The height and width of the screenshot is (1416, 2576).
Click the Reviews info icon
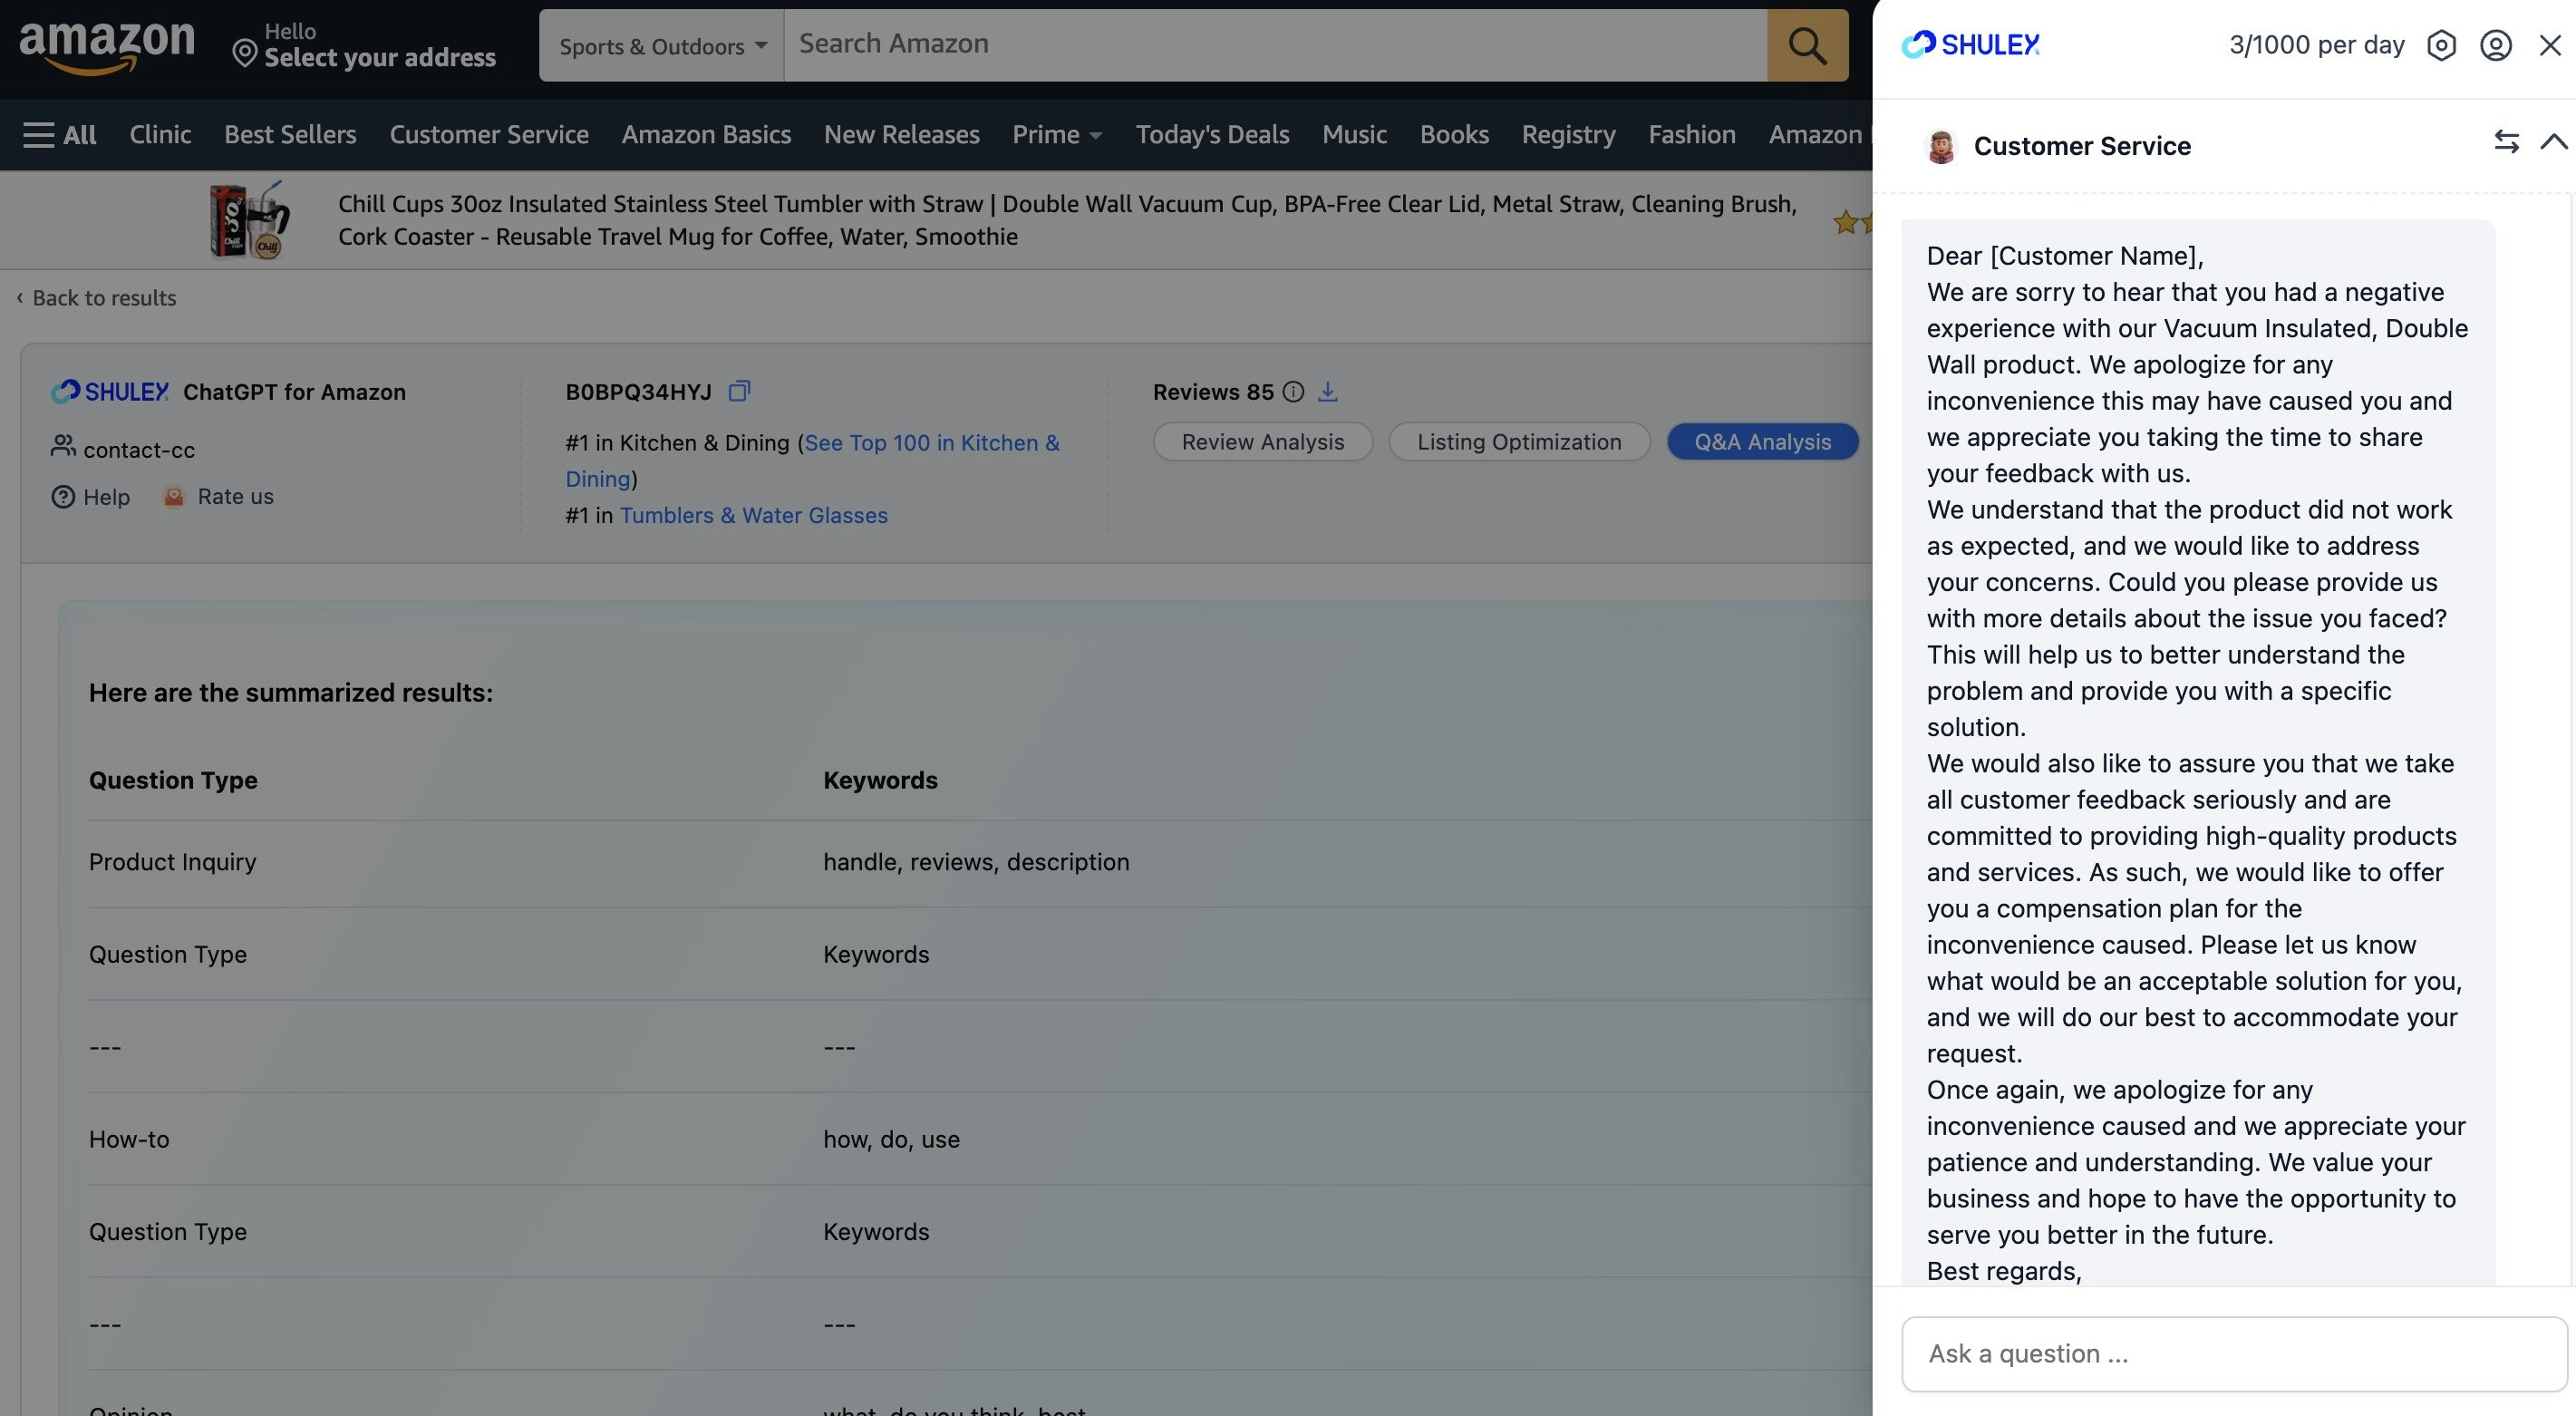point(1293,392)
